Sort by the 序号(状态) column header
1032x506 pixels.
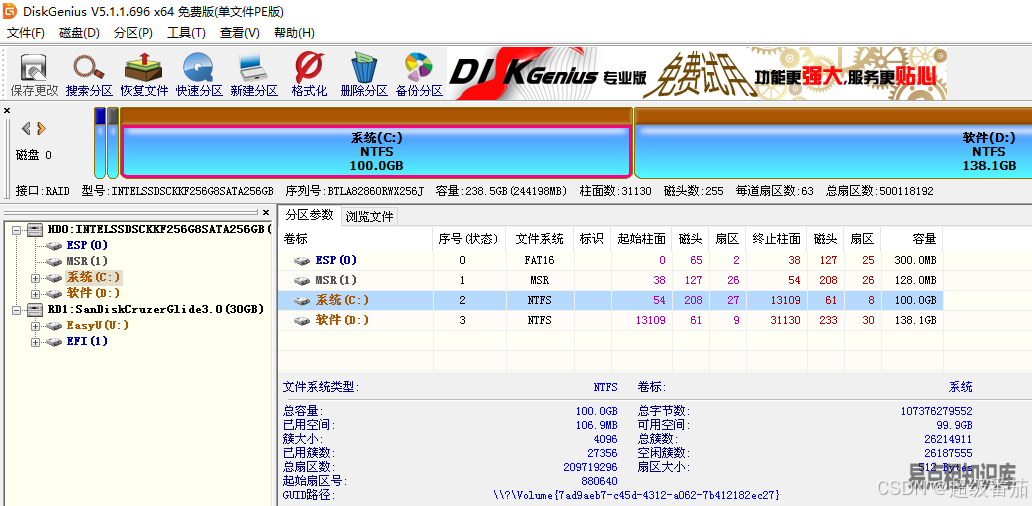click(x=469, y=239)
